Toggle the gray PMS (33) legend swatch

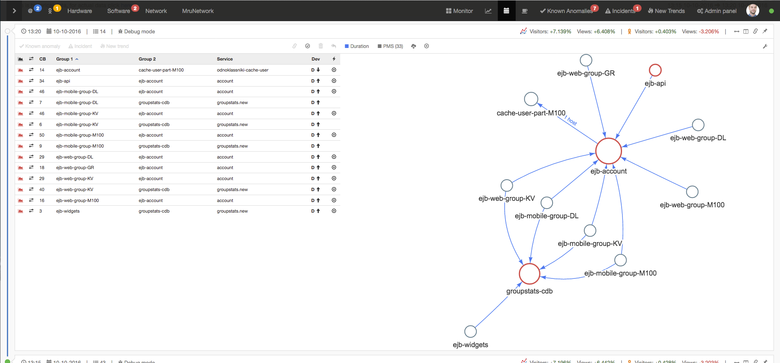coord(380,46)
